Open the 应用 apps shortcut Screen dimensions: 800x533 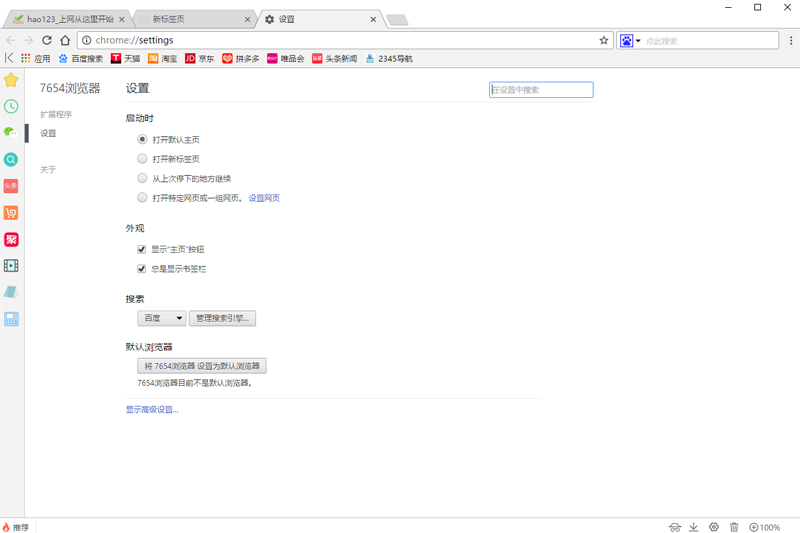(36, 59)
